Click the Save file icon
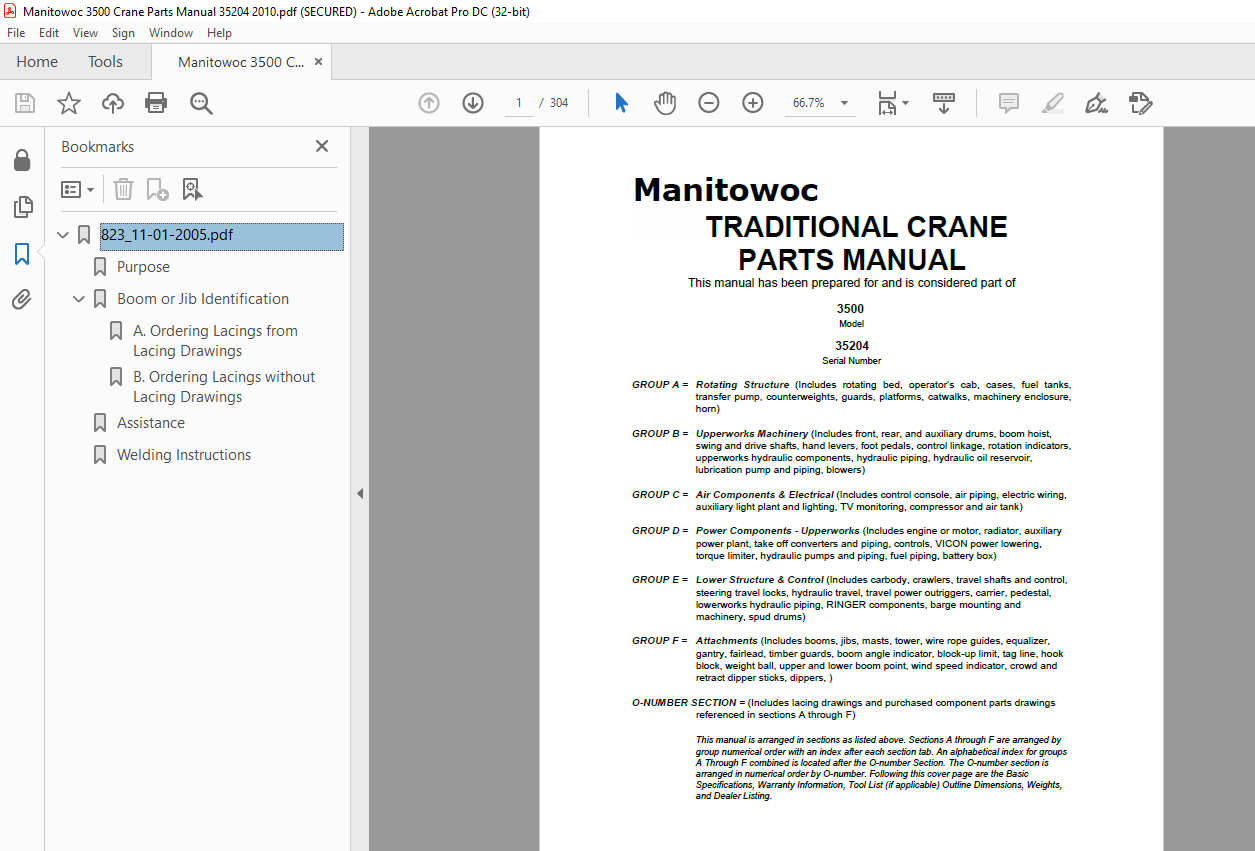 [25, 103]
